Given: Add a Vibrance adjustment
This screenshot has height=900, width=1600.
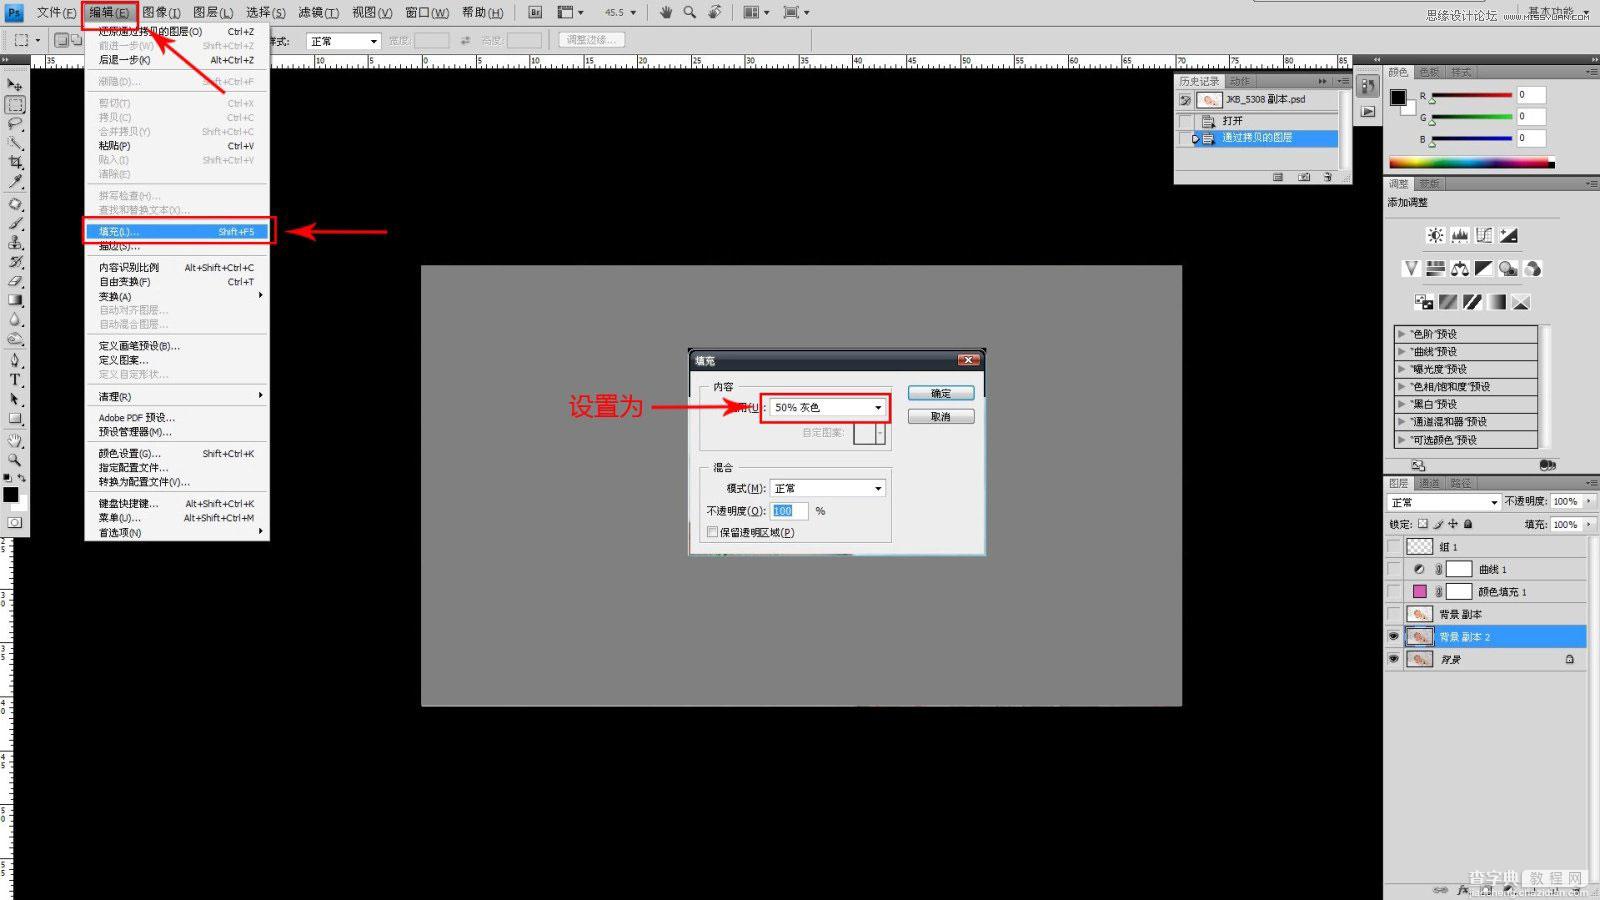Looking at the screenshot, I should click(x=1411, y=269).
